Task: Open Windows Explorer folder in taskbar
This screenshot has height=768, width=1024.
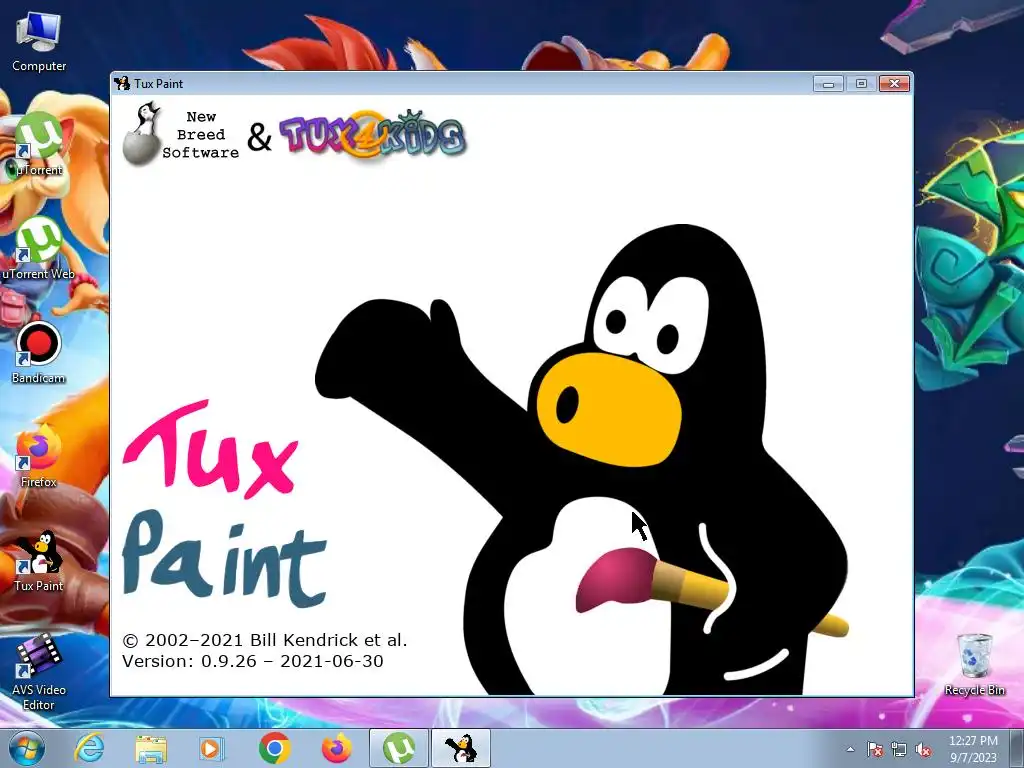Action: [151, 748]
